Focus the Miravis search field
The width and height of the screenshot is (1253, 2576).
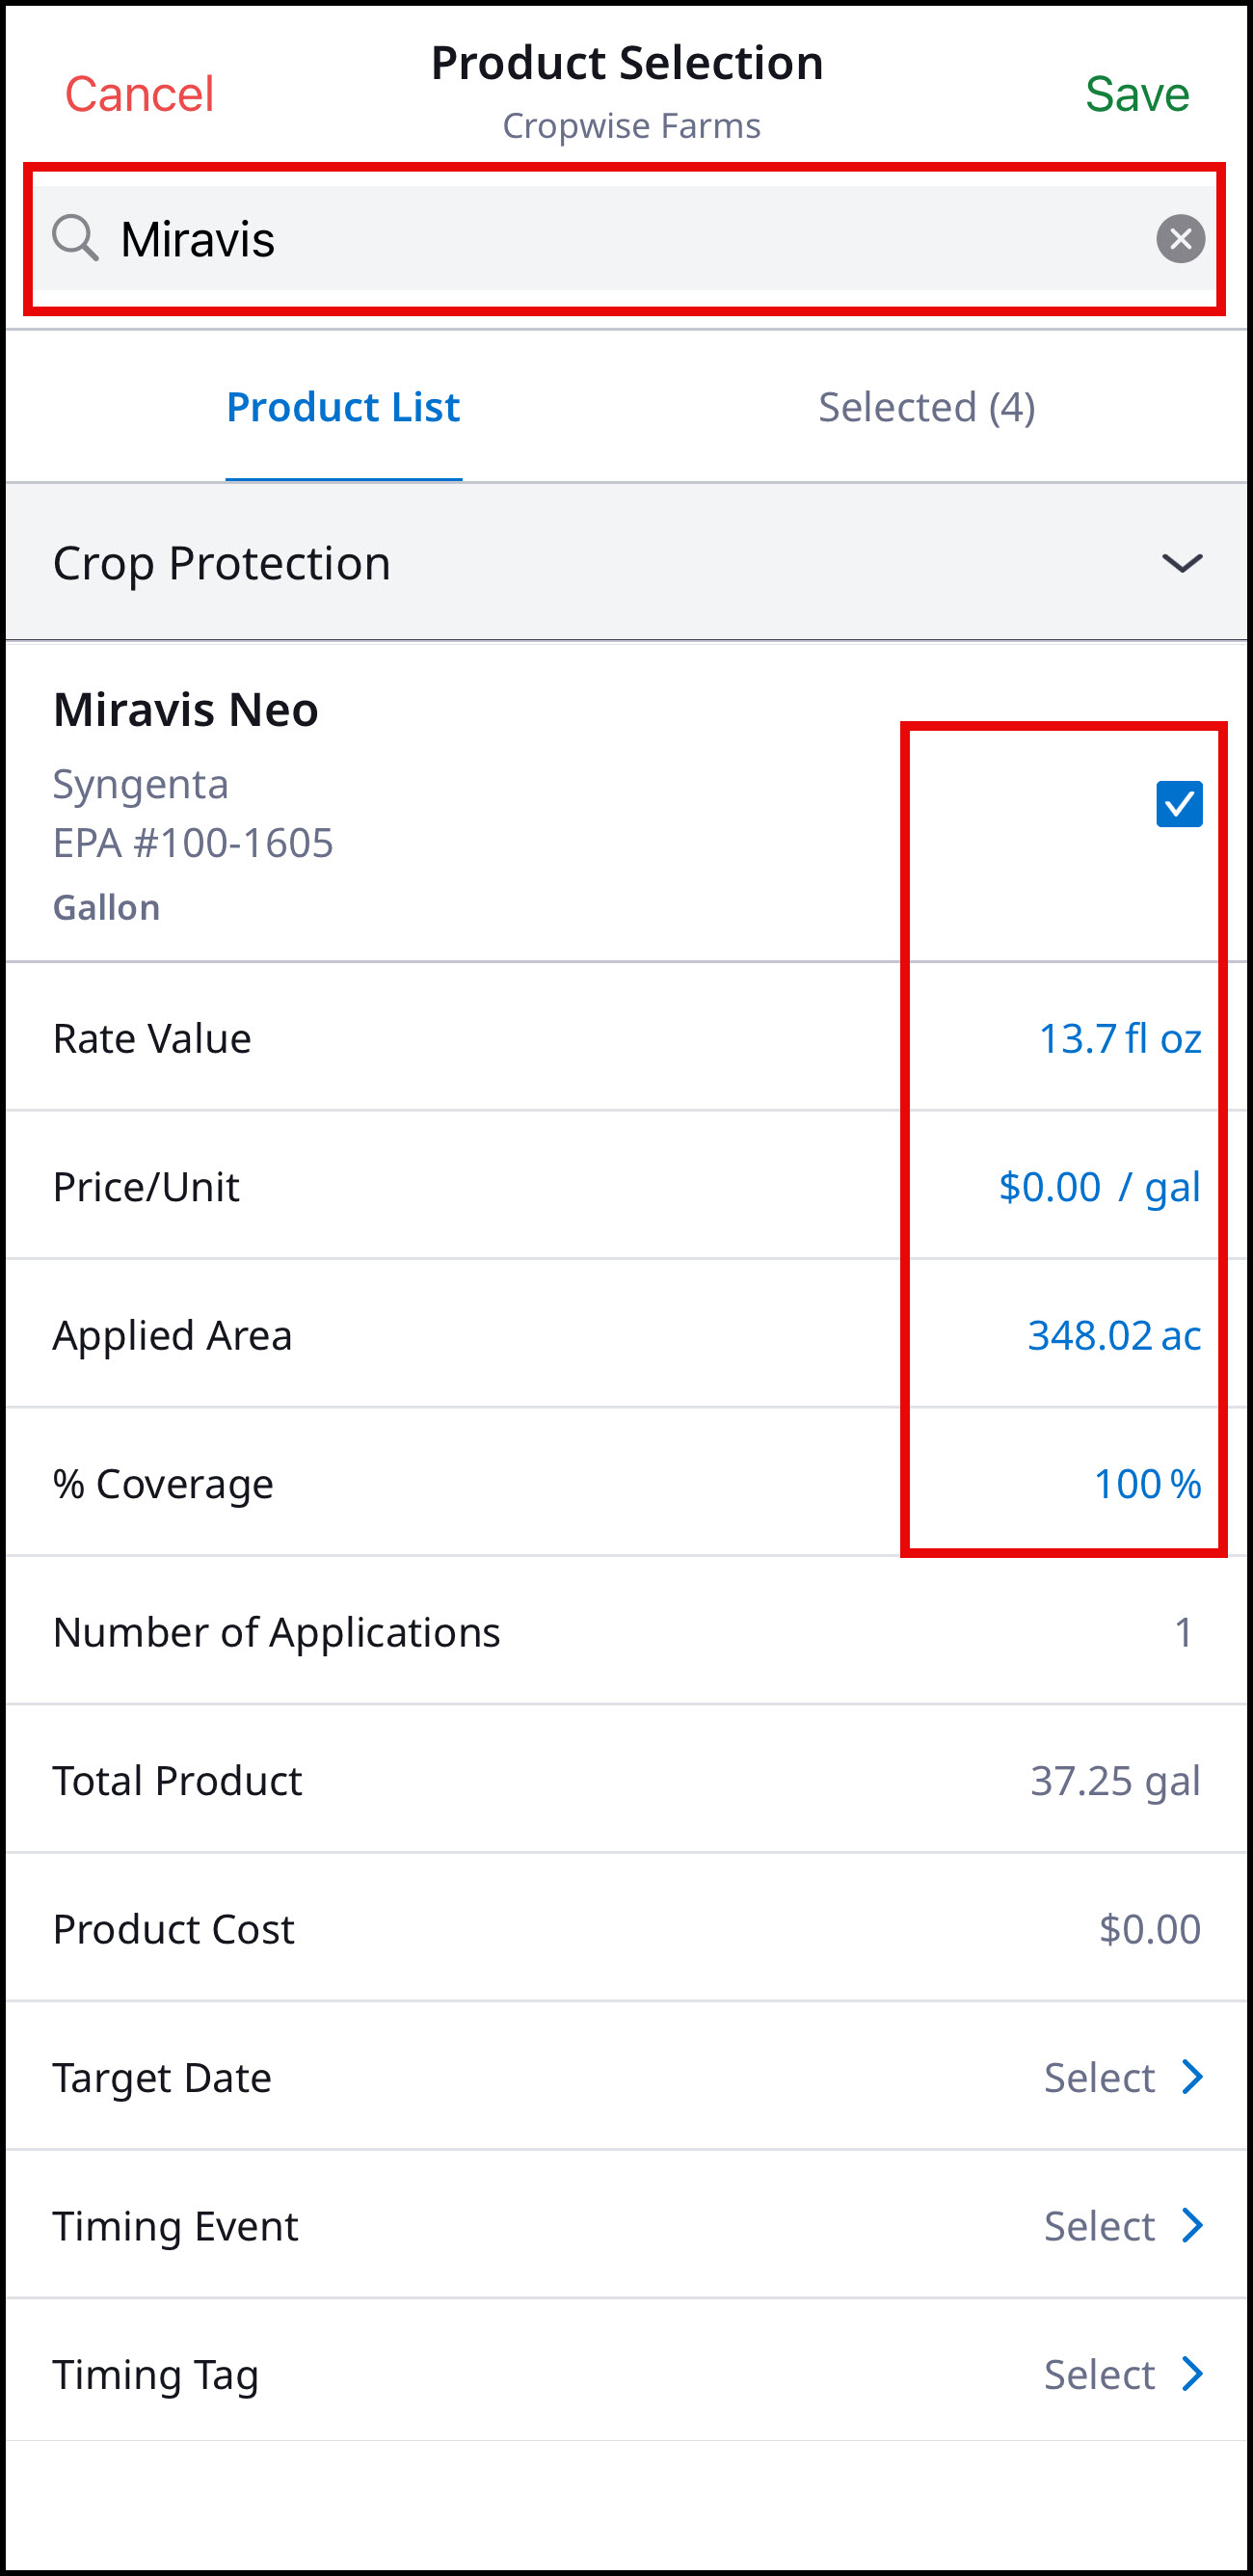point(626,239)
